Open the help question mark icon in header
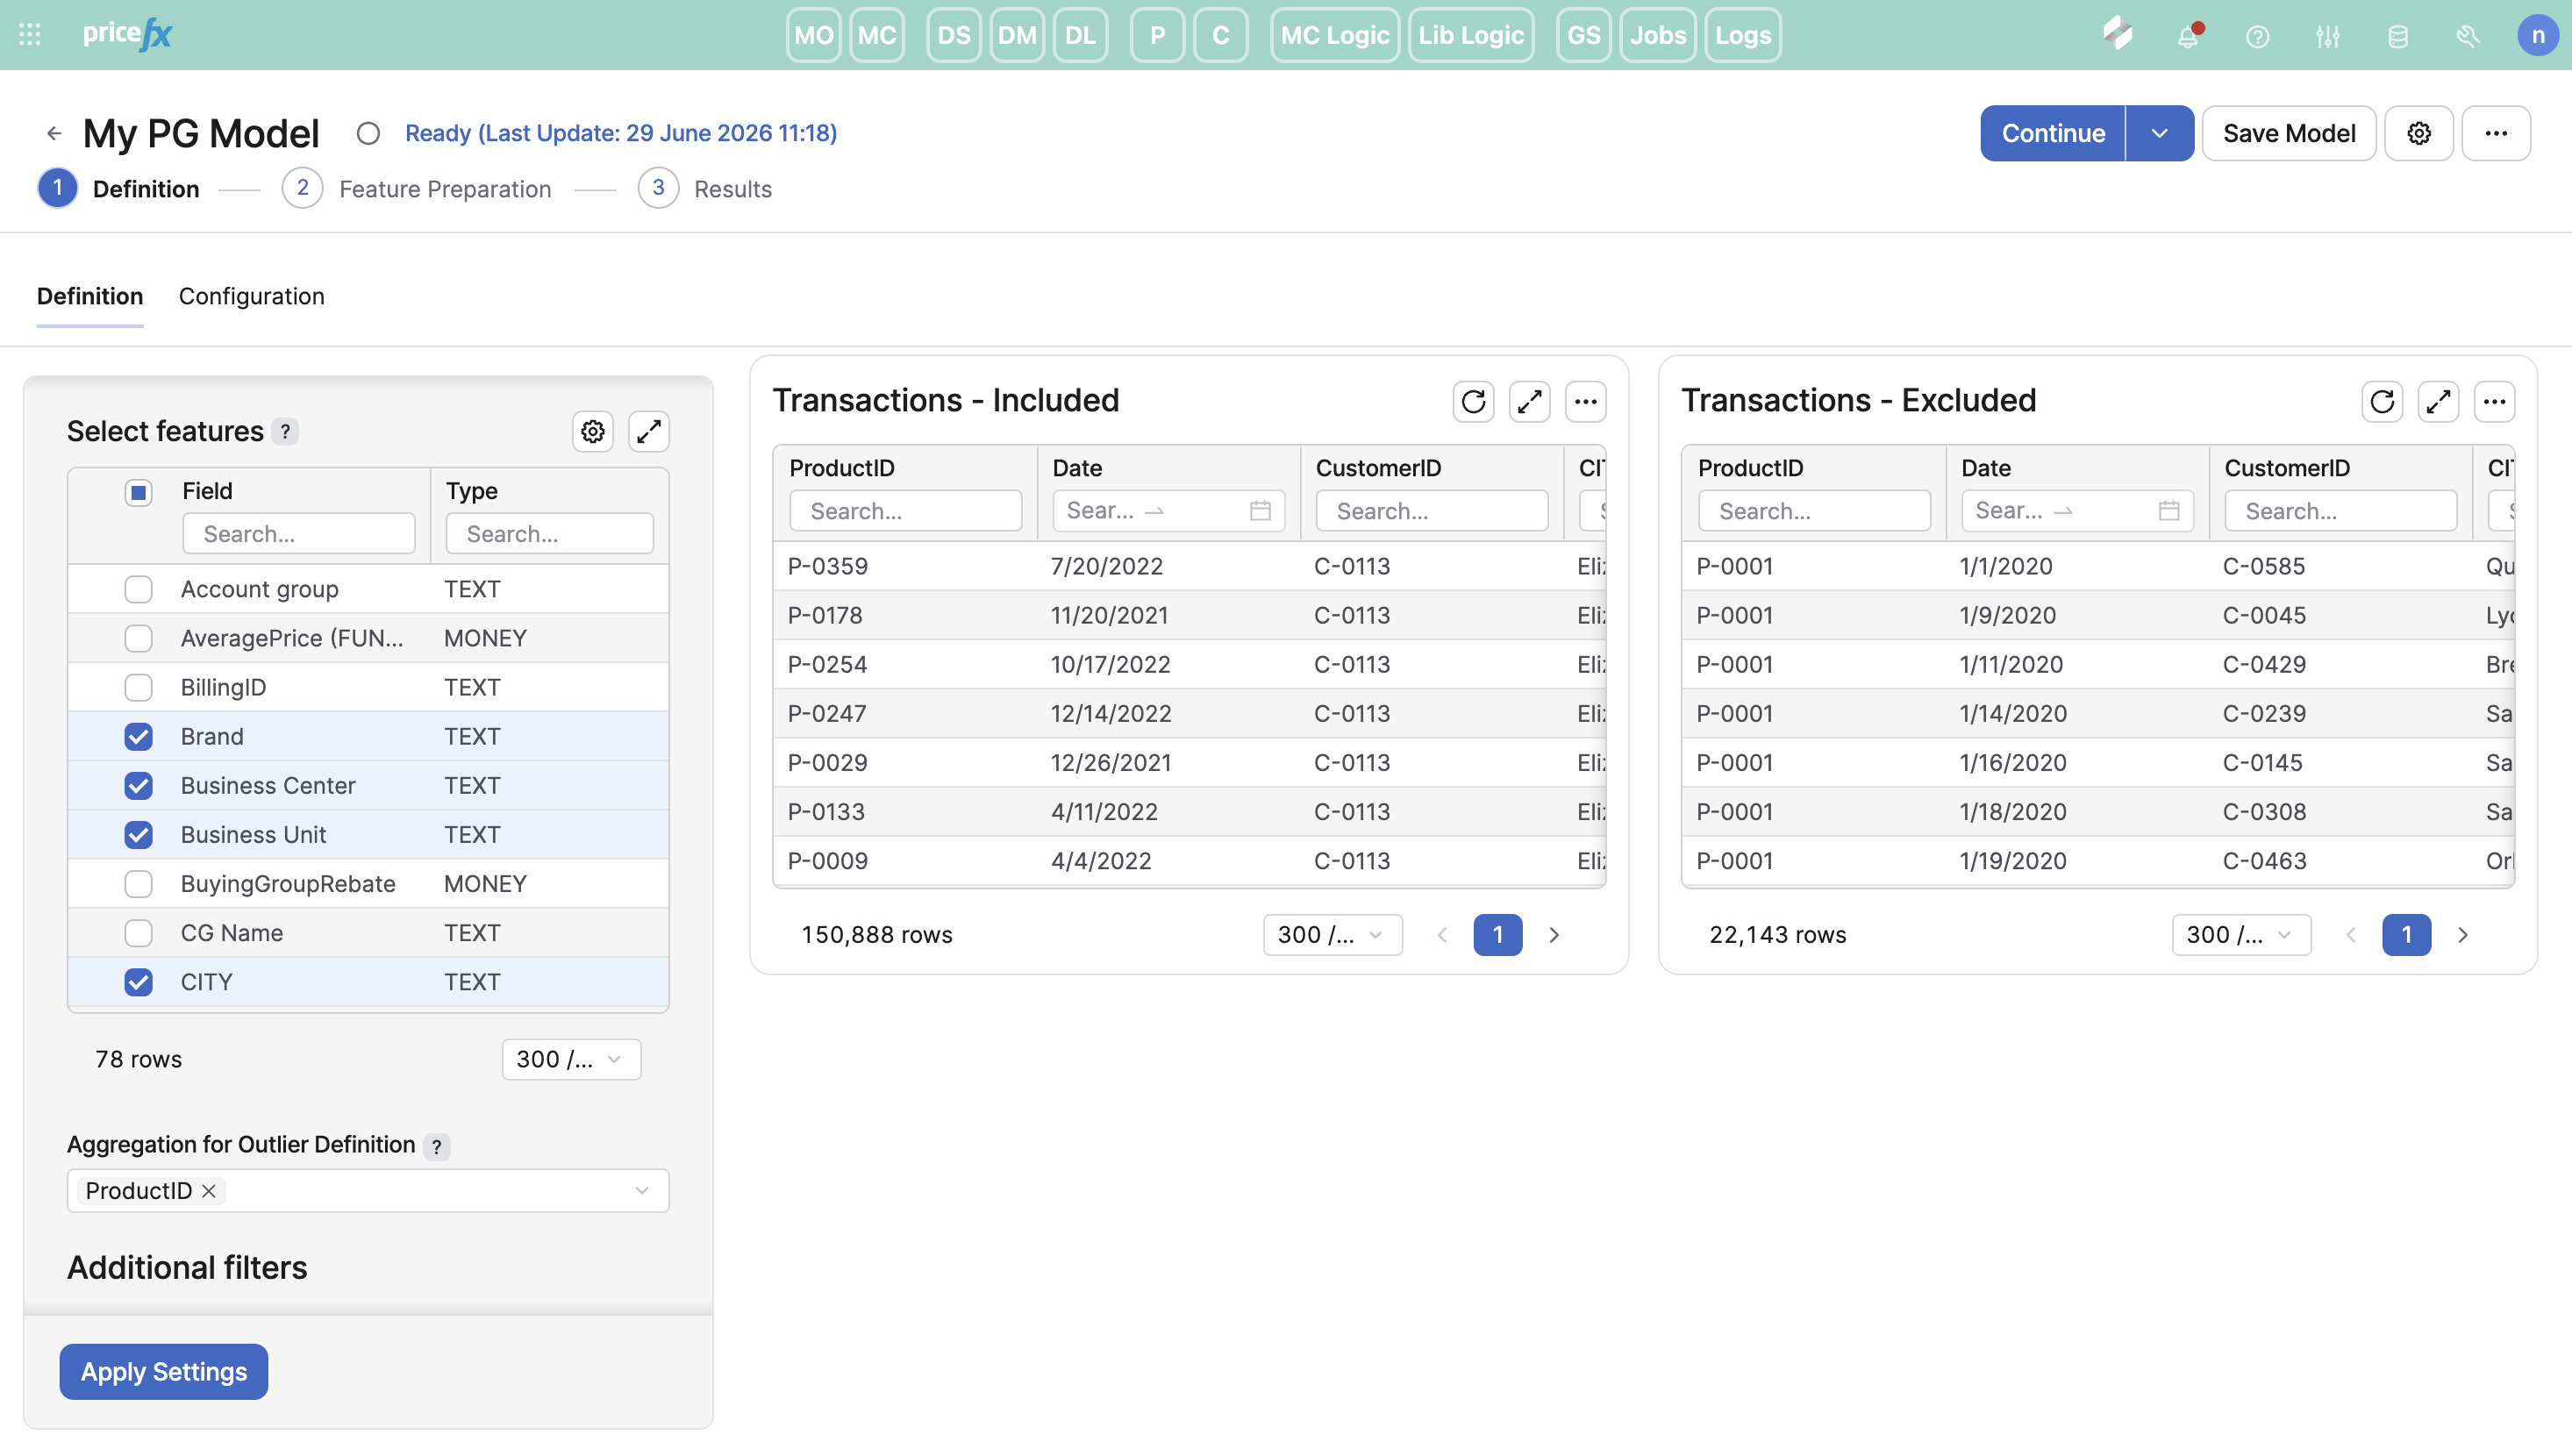The height and width of the screenshot is (1456, 2572). point(2257,36)
